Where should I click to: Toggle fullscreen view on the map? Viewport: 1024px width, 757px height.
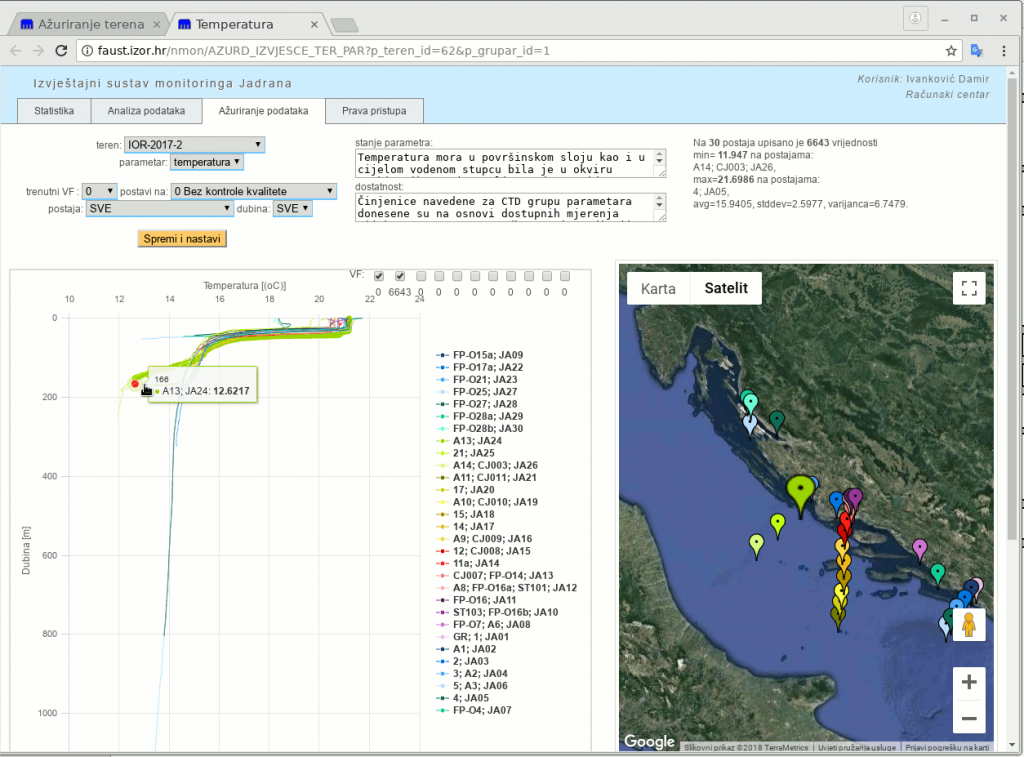(968, 288)
